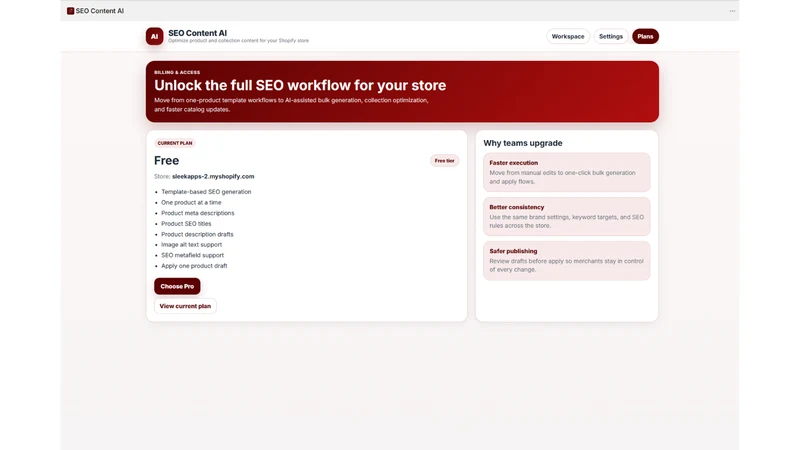Click the SEO Content AI title bar text

[99, 11]
